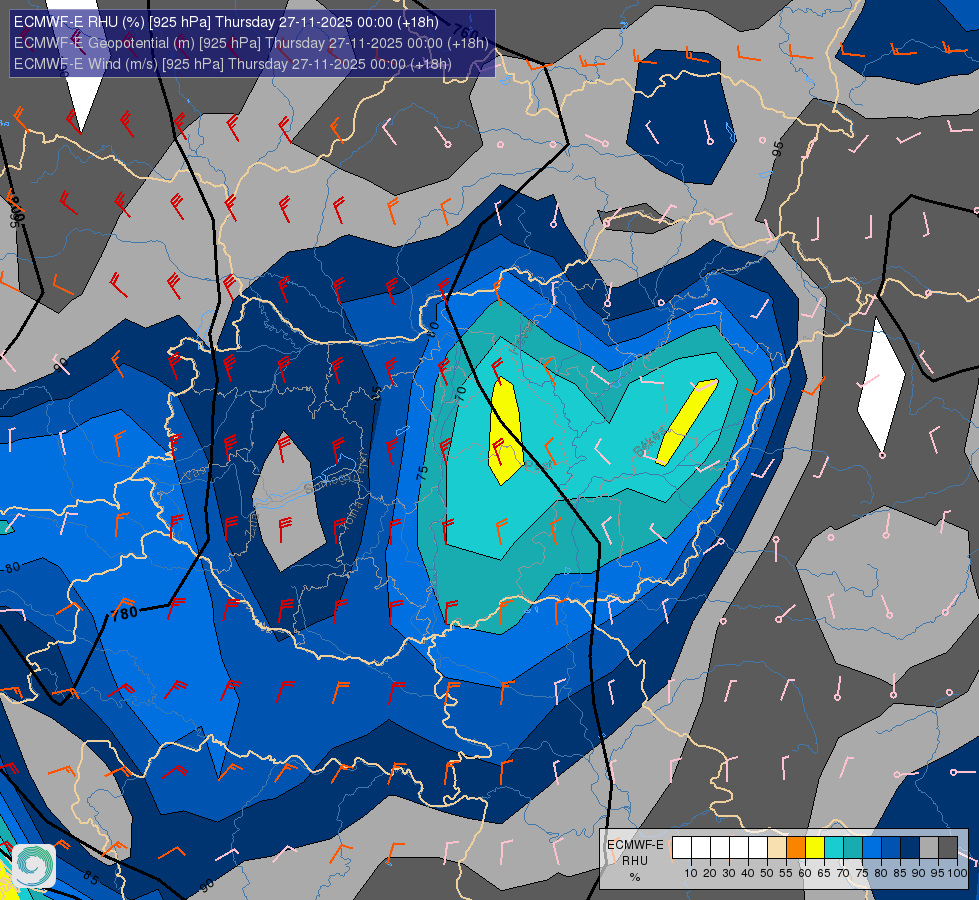Pick the light gray 90–95% legend swatch

929,848
